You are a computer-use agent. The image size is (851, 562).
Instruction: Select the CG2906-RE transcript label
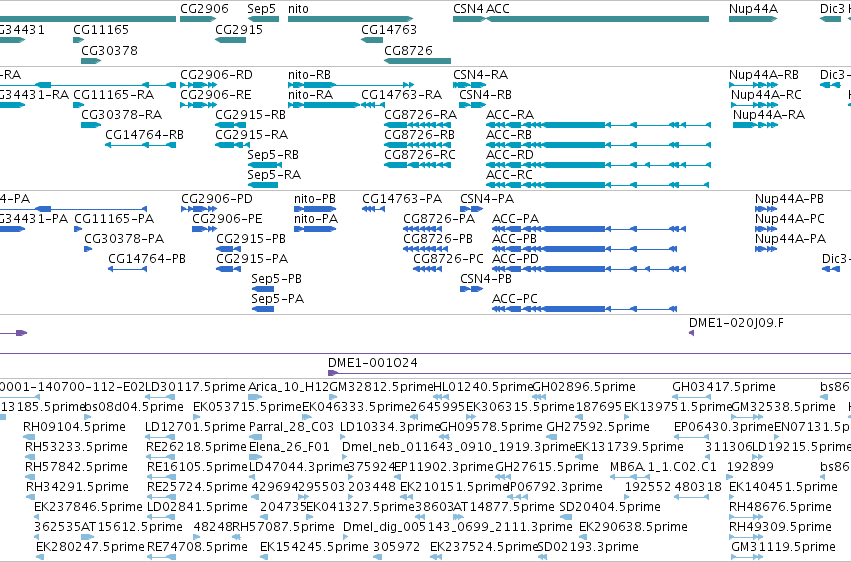(x=216, y=94)
